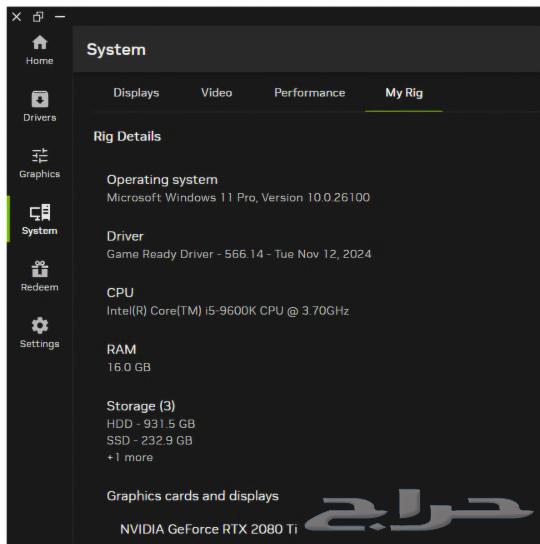Image resolution: width=540 pixels, height=544 pixels.
Task: Select the System sidebar icon
Action: click(40, 212)
